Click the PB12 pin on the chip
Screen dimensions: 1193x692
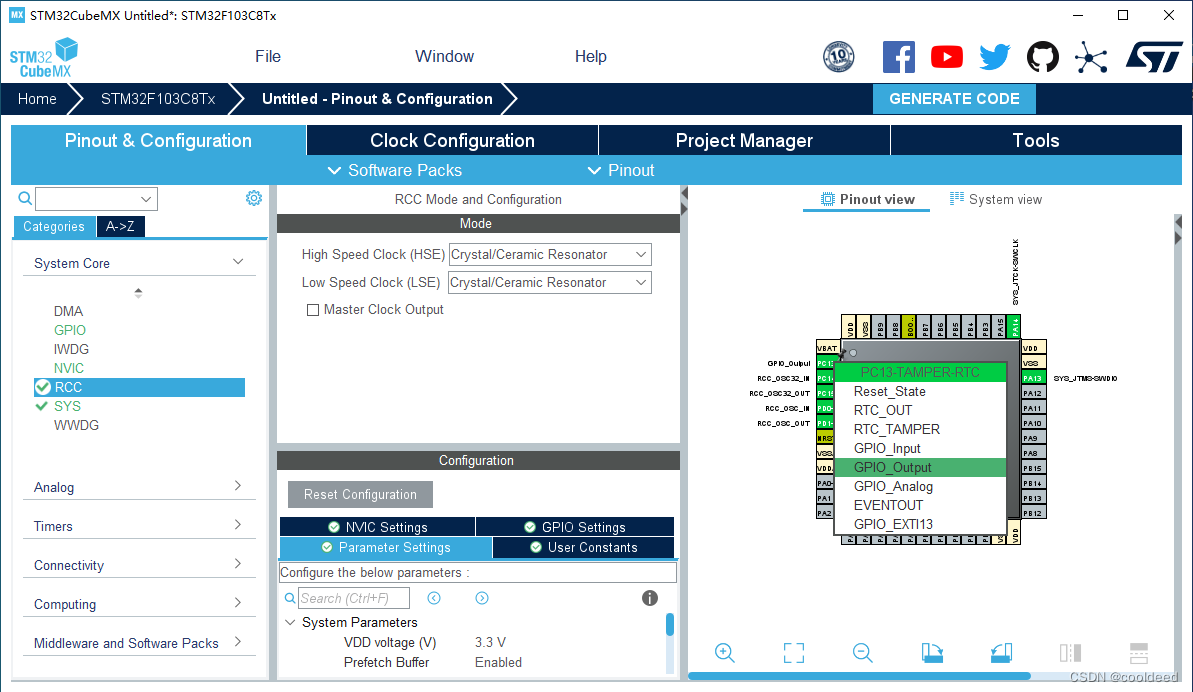(x=1032, y=513)
